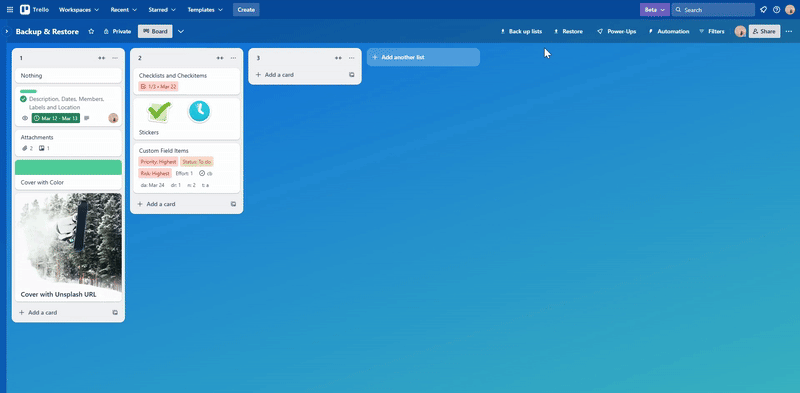
Task: Expand views chevron next to Board
Action: [x=181, y=32]
